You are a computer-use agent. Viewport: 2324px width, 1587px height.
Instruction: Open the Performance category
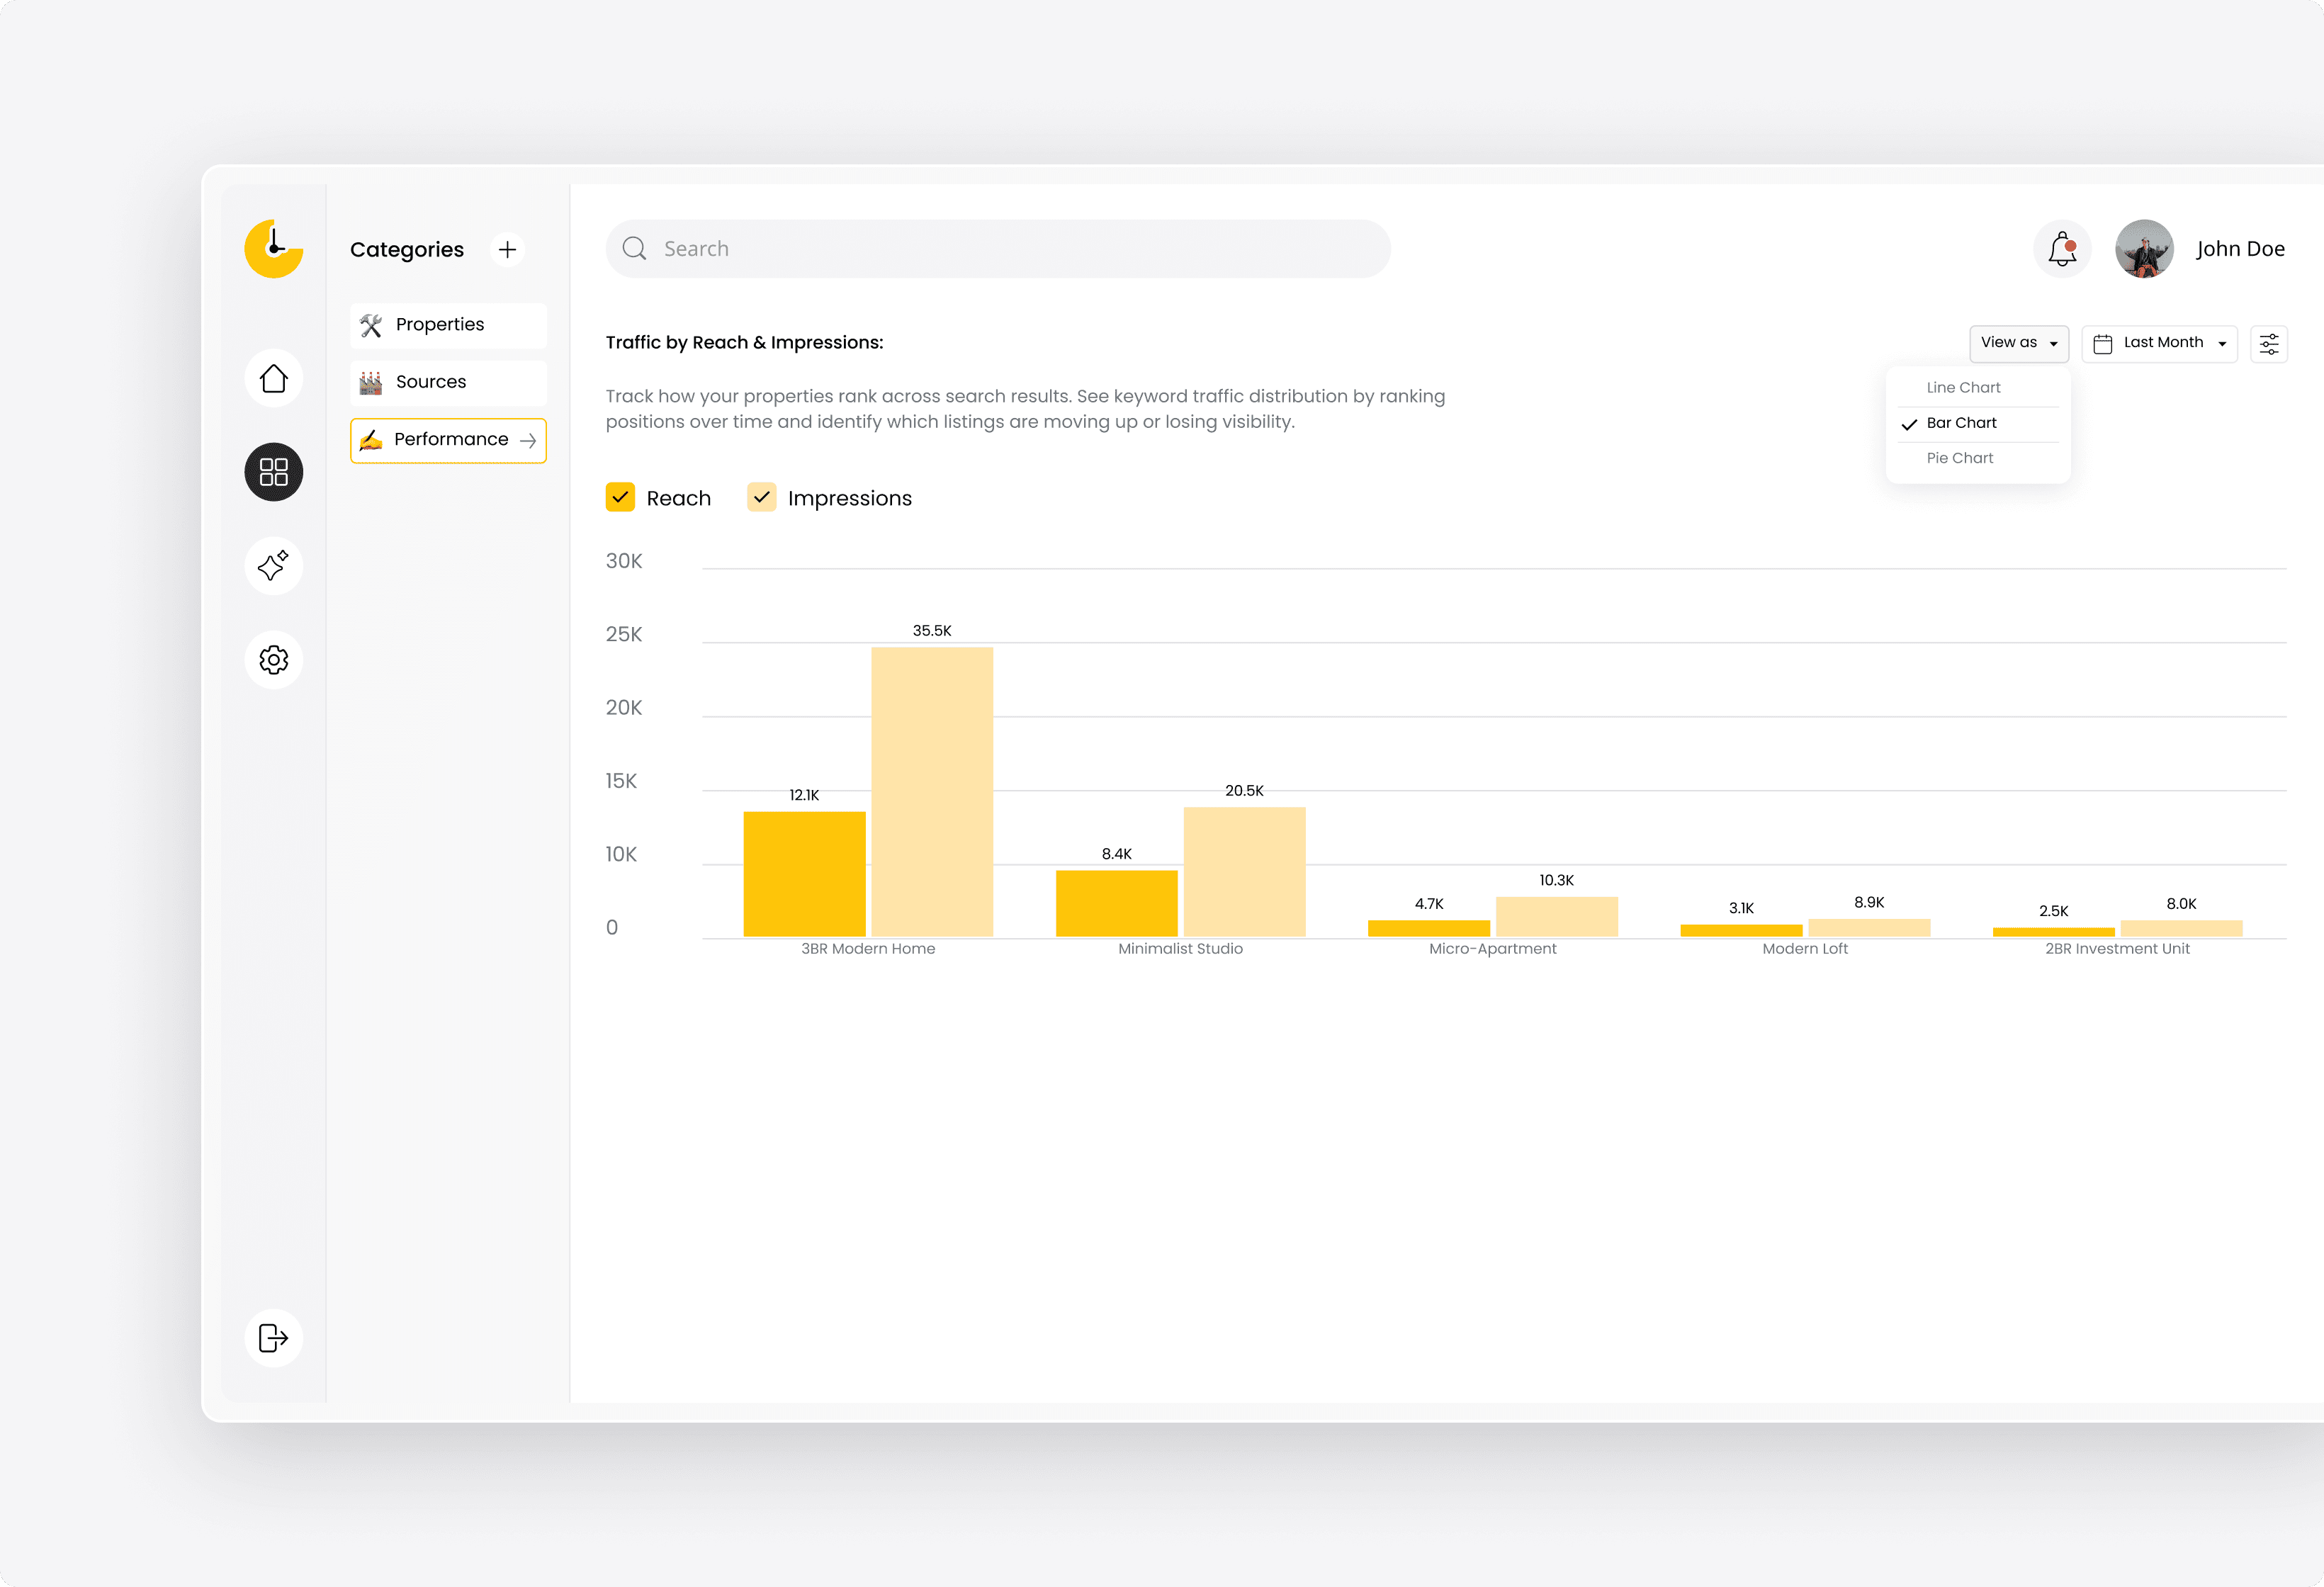(448, 440)
